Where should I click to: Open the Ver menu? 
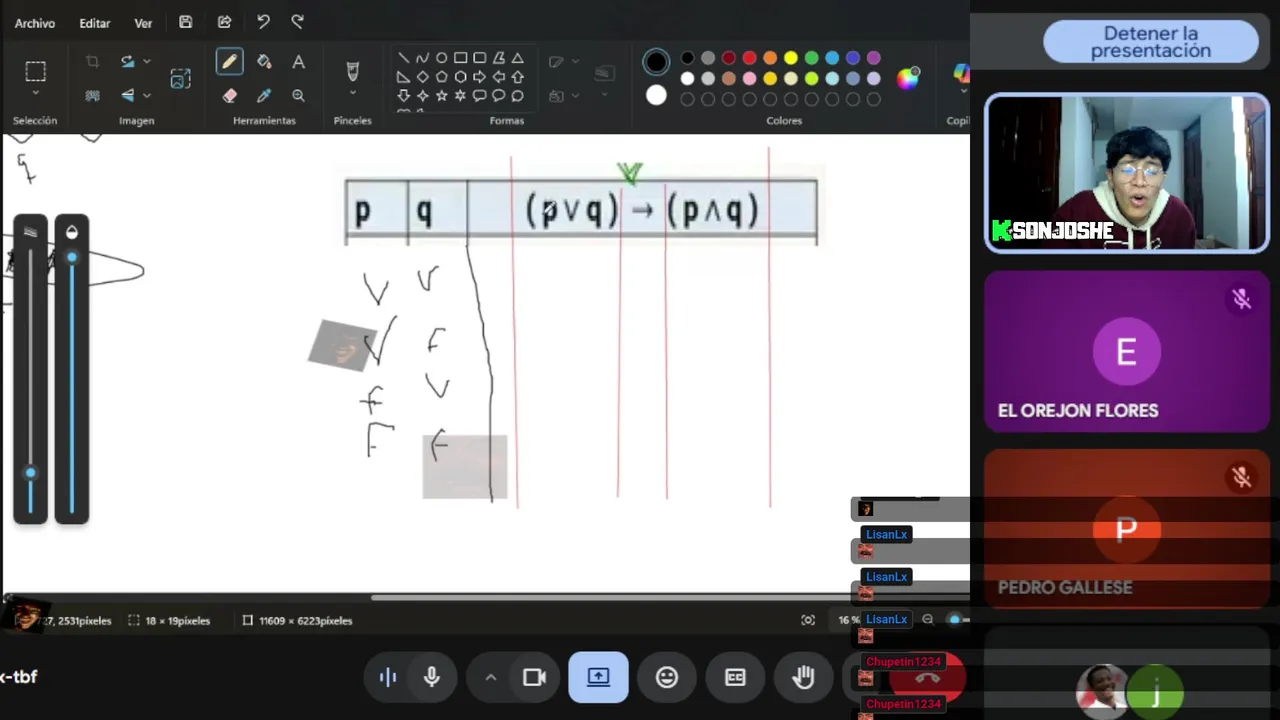coord(143,23)
